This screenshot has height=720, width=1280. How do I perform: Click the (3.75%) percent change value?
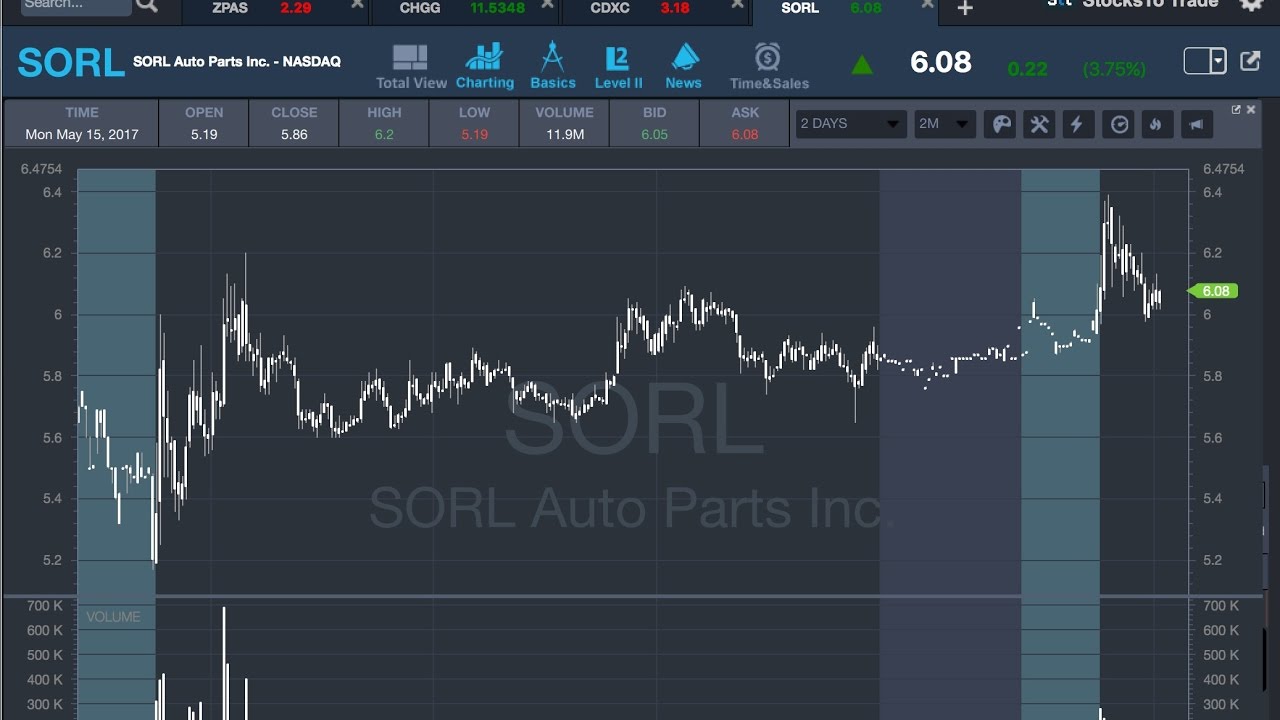click(x=1114, y=69)
